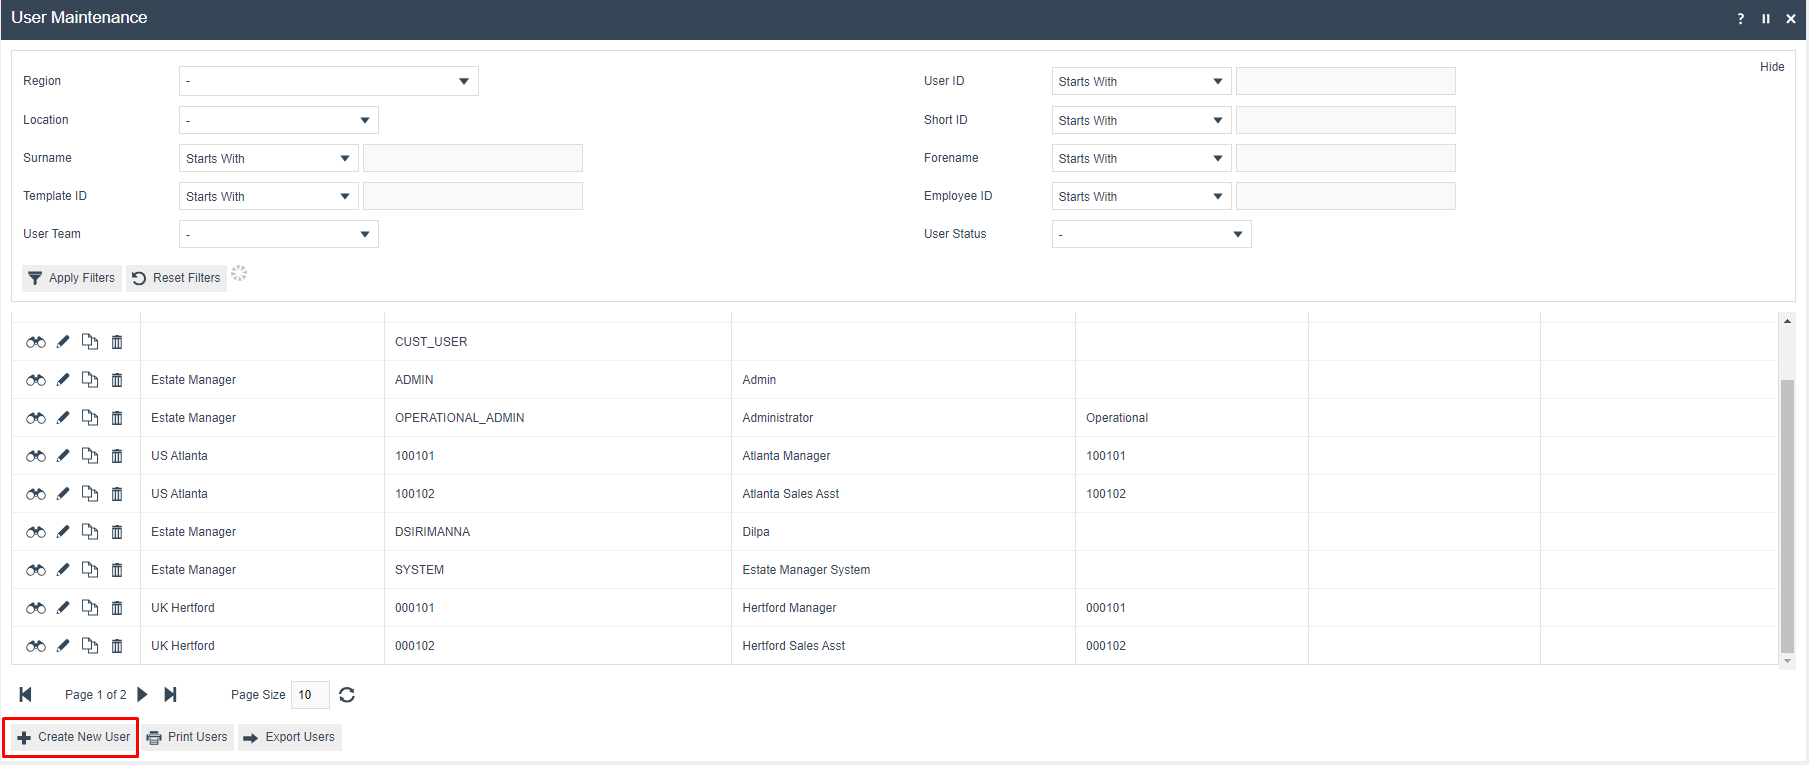Change Forename match type dropdown

[1142, 158]
